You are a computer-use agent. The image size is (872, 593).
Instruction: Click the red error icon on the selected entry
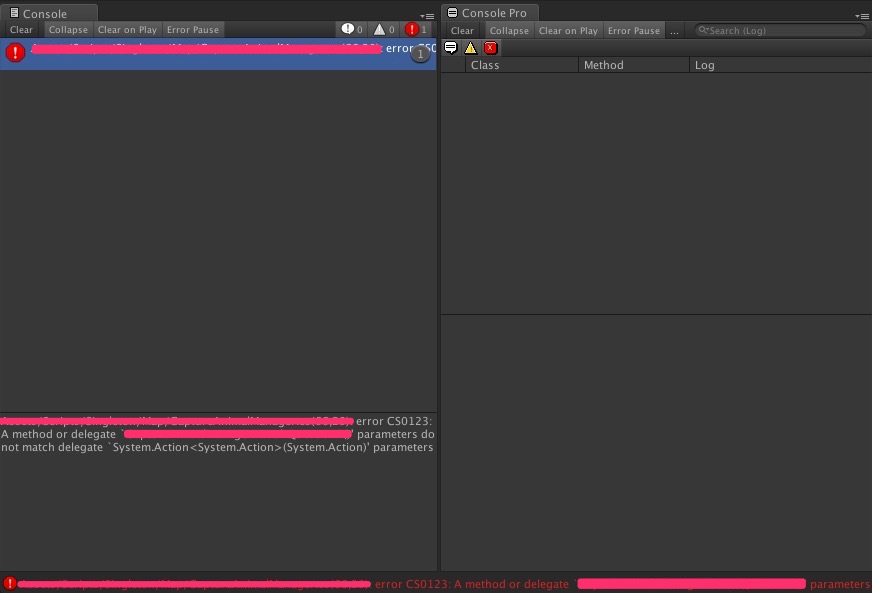pos(15,52)
